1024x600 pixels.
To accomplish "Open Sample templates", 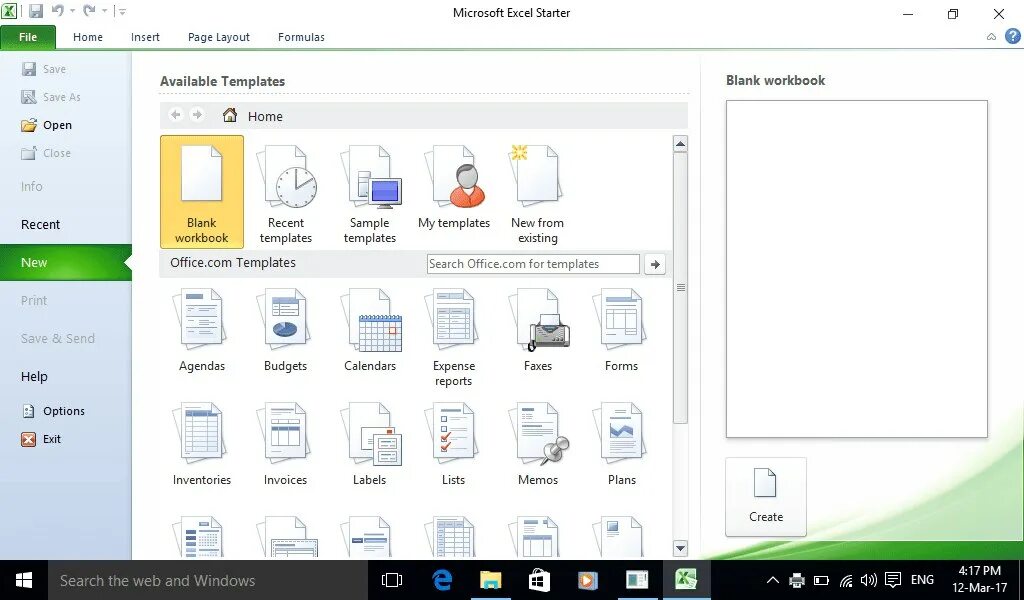I will point(370,195).
